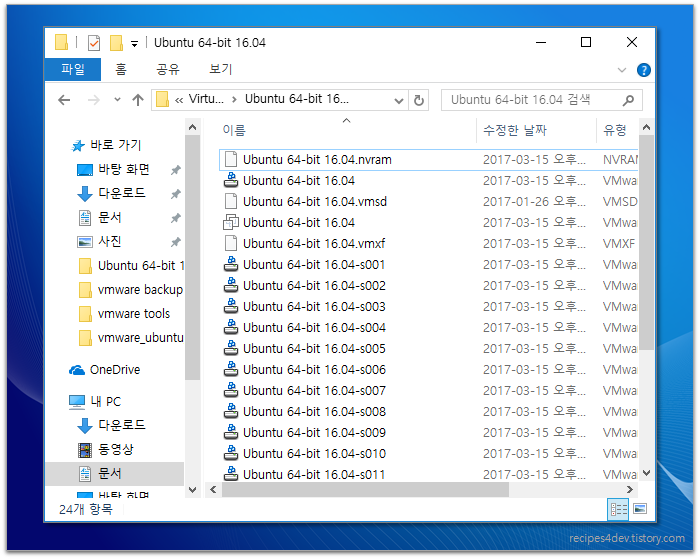
Task: Go up one folder level arrow
Action: (x=138, y=100)
